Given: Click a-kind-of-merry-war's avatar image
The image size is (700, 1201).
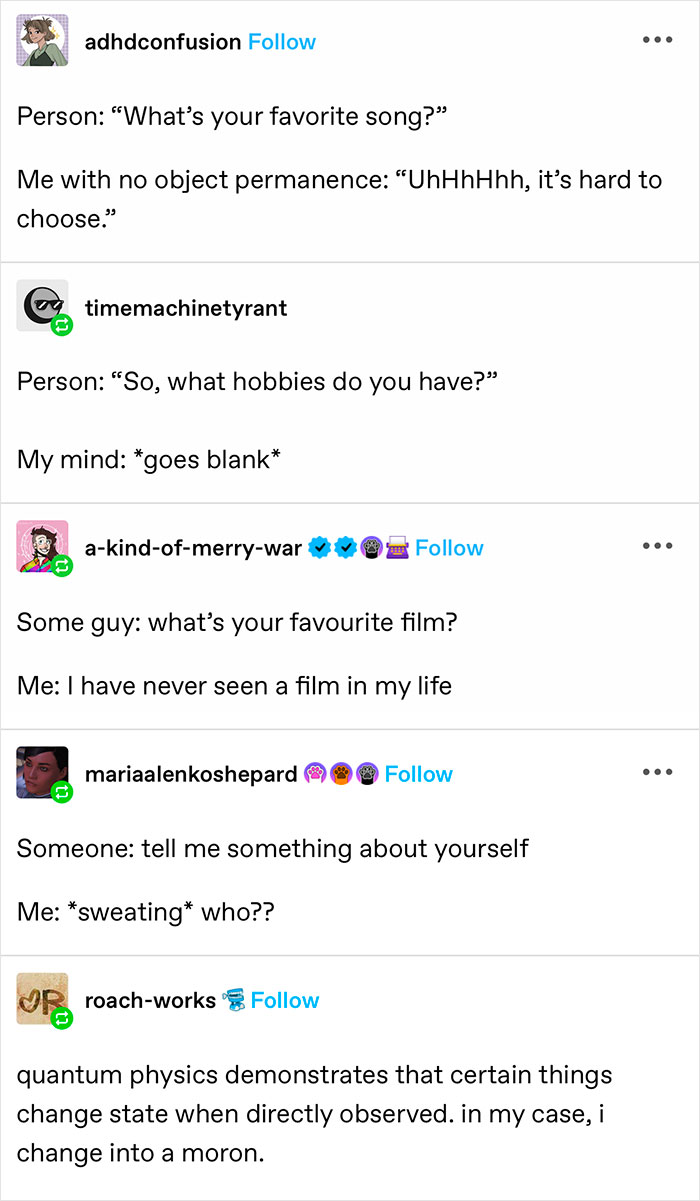Looking at the screenshot, I should pyautogui.click(x=42, y=546).
